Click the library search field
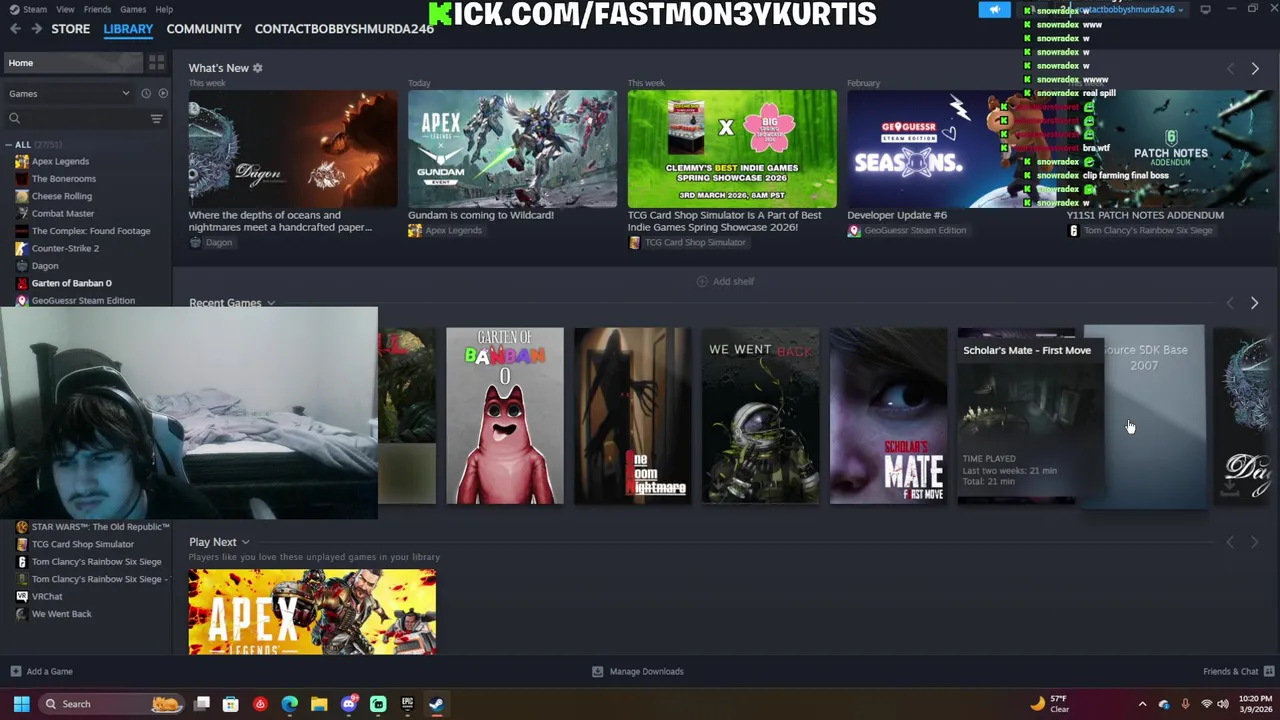The image size is (1280, 720). [75, 119]
